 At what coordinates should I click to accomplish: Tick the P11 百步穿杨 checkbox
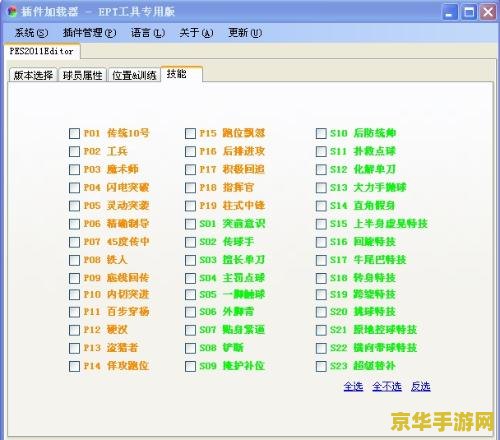coord(74,312)
